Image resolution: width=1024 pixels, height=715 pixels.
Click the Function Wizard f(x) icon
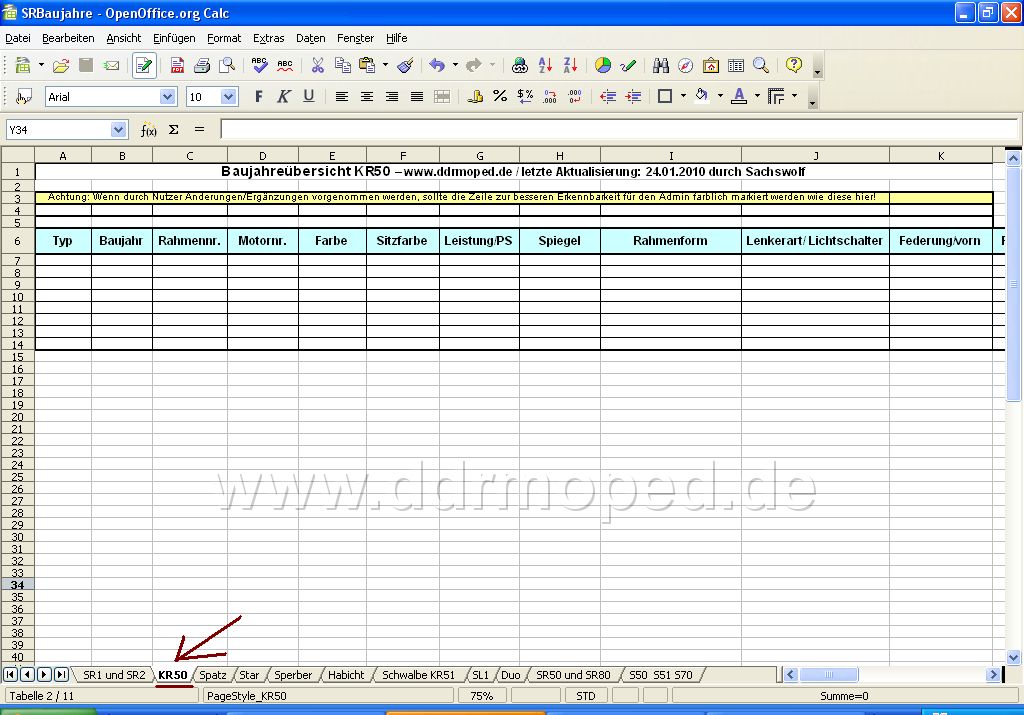pos(149,130)
